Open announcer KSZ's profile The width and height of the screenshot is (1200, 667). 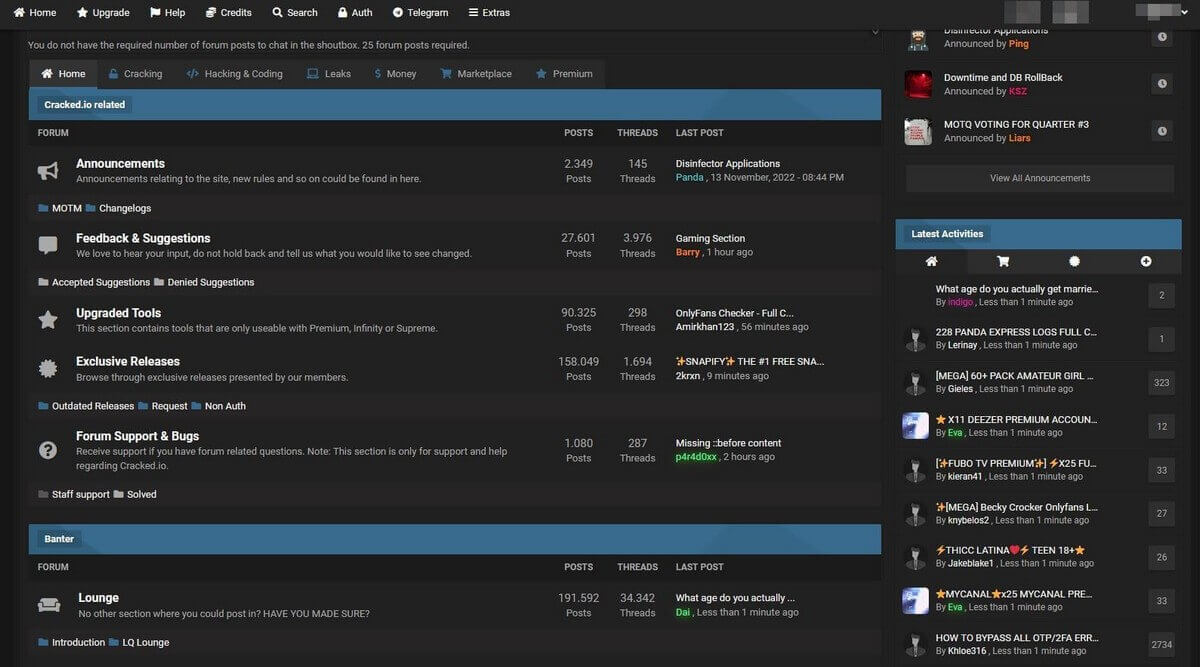1018,91
